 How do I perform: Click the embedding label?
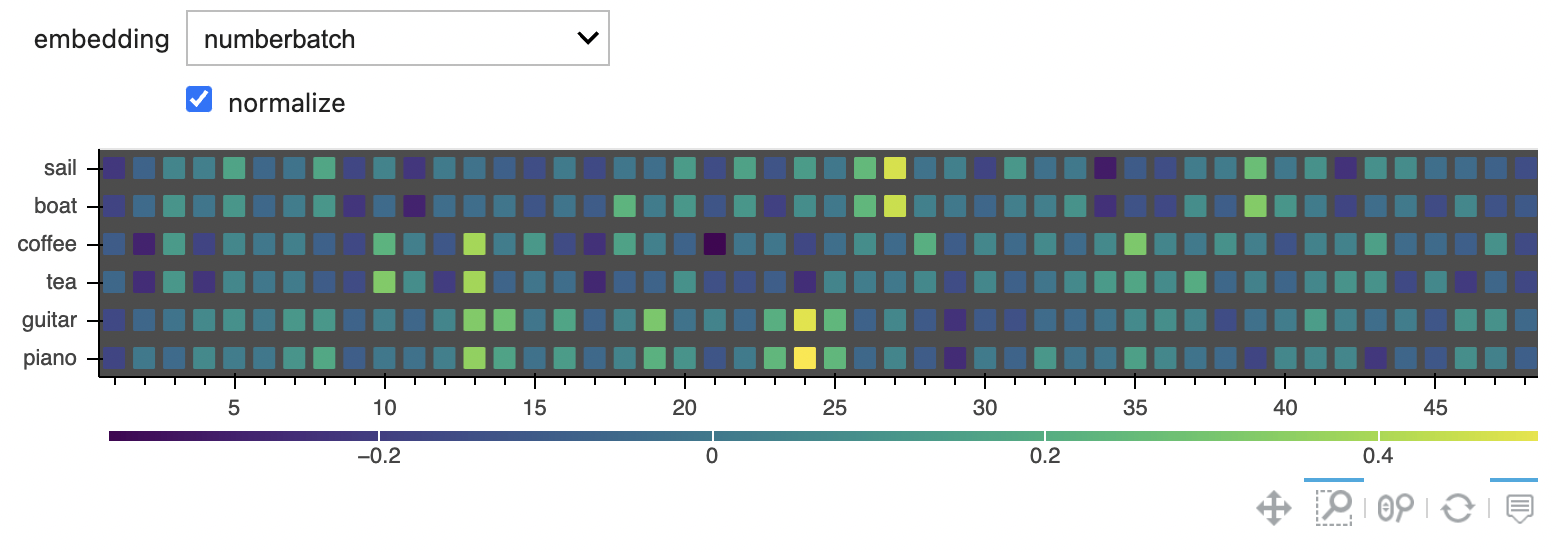coord(102,40)
